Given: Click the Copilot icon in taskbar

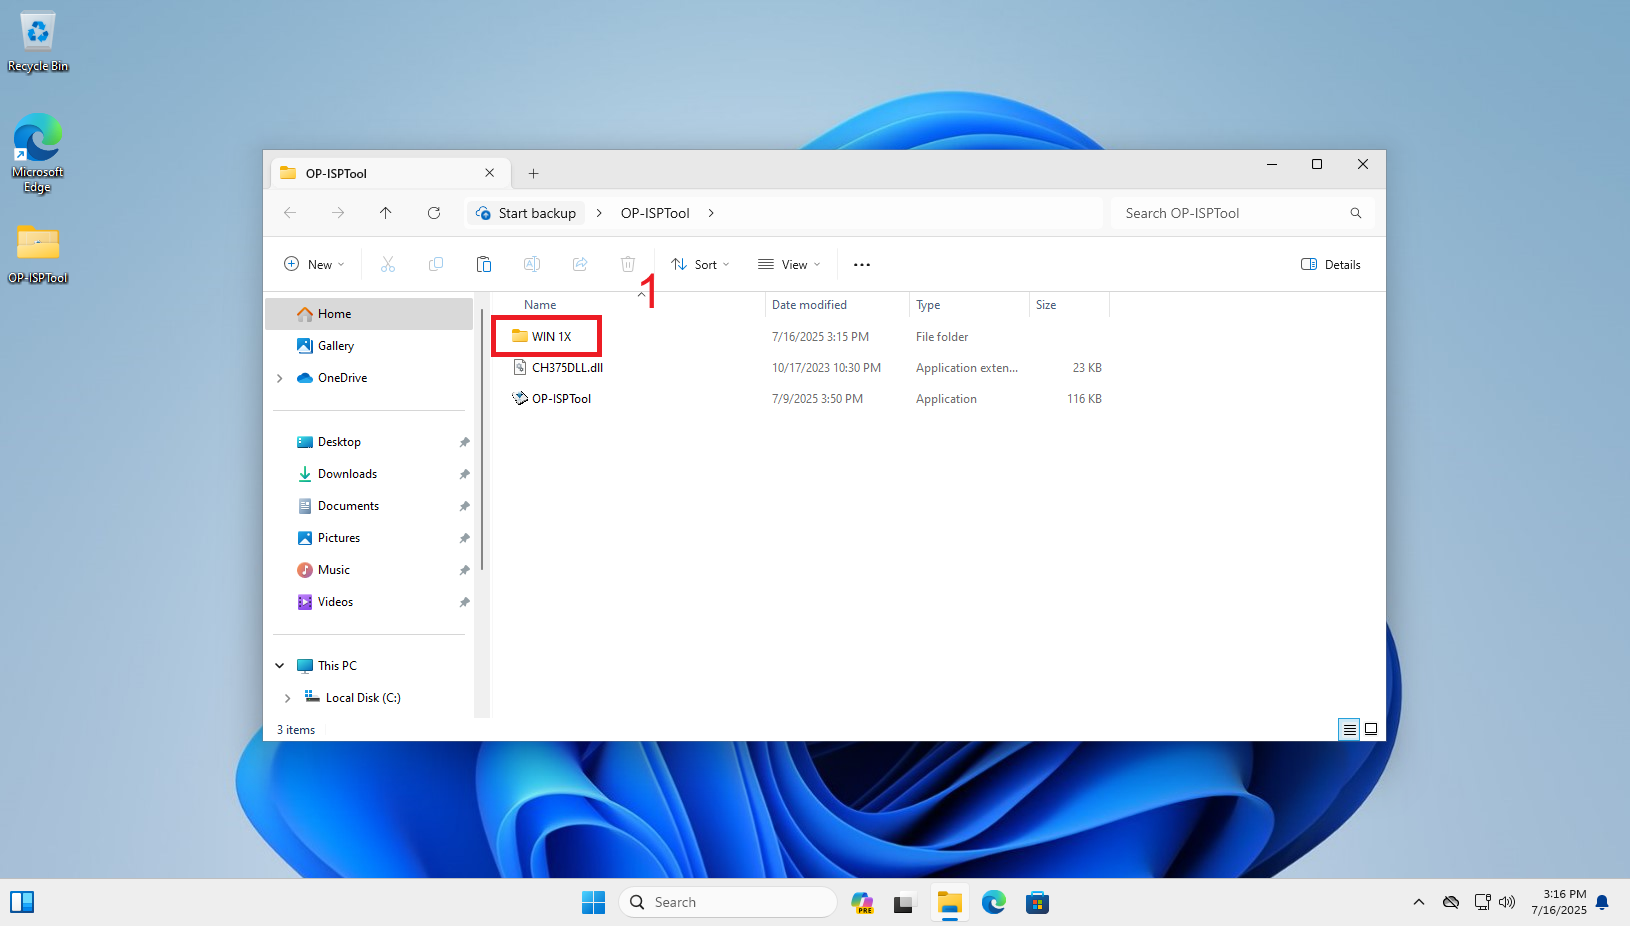Looking at the screenshot, I should tap(862, 903).
